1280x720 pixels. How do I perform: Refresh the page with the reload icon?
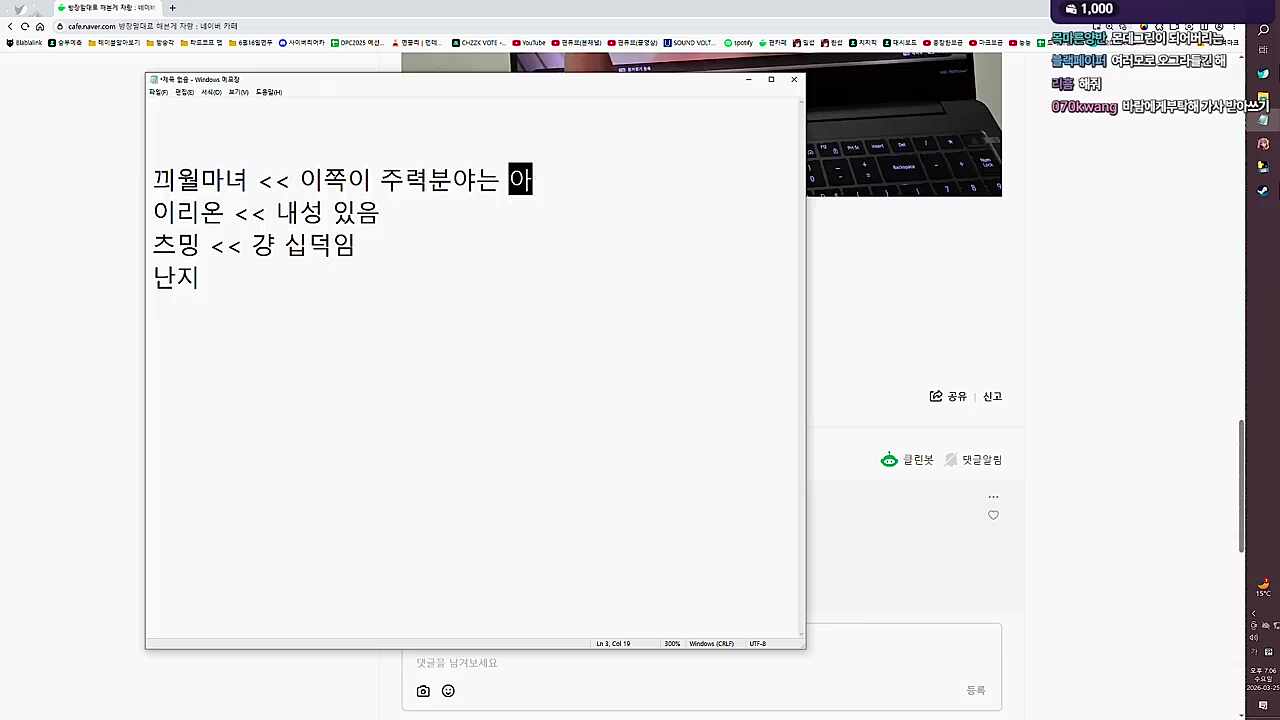tap(25, 26)
